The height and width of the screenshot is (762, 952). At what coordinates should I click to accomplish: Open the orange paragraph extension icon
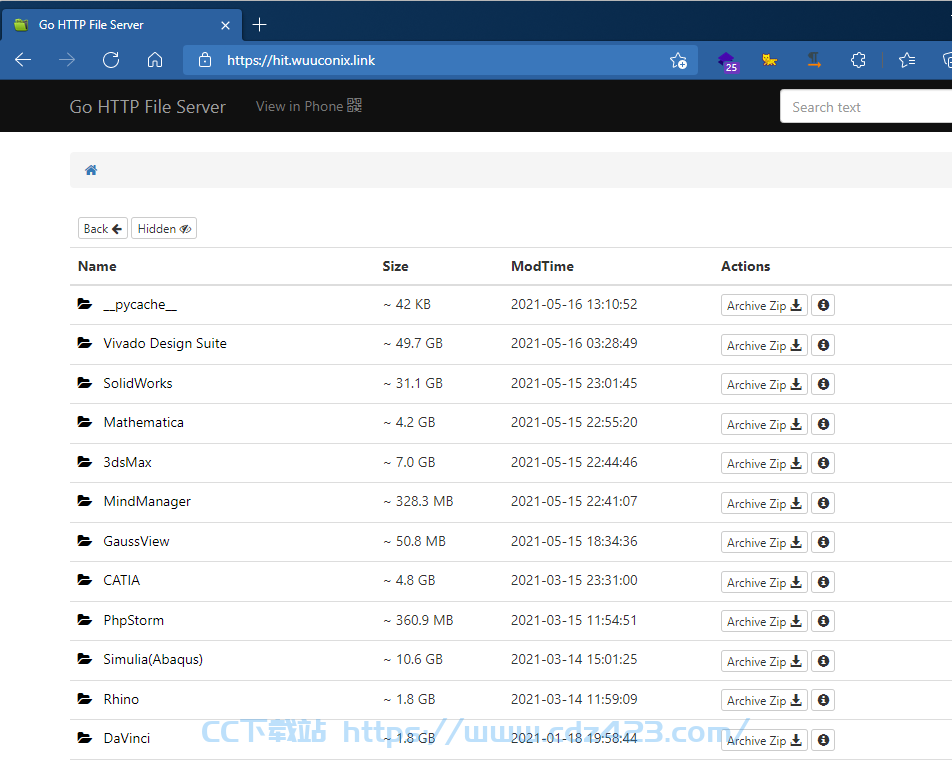coord(814,60)
